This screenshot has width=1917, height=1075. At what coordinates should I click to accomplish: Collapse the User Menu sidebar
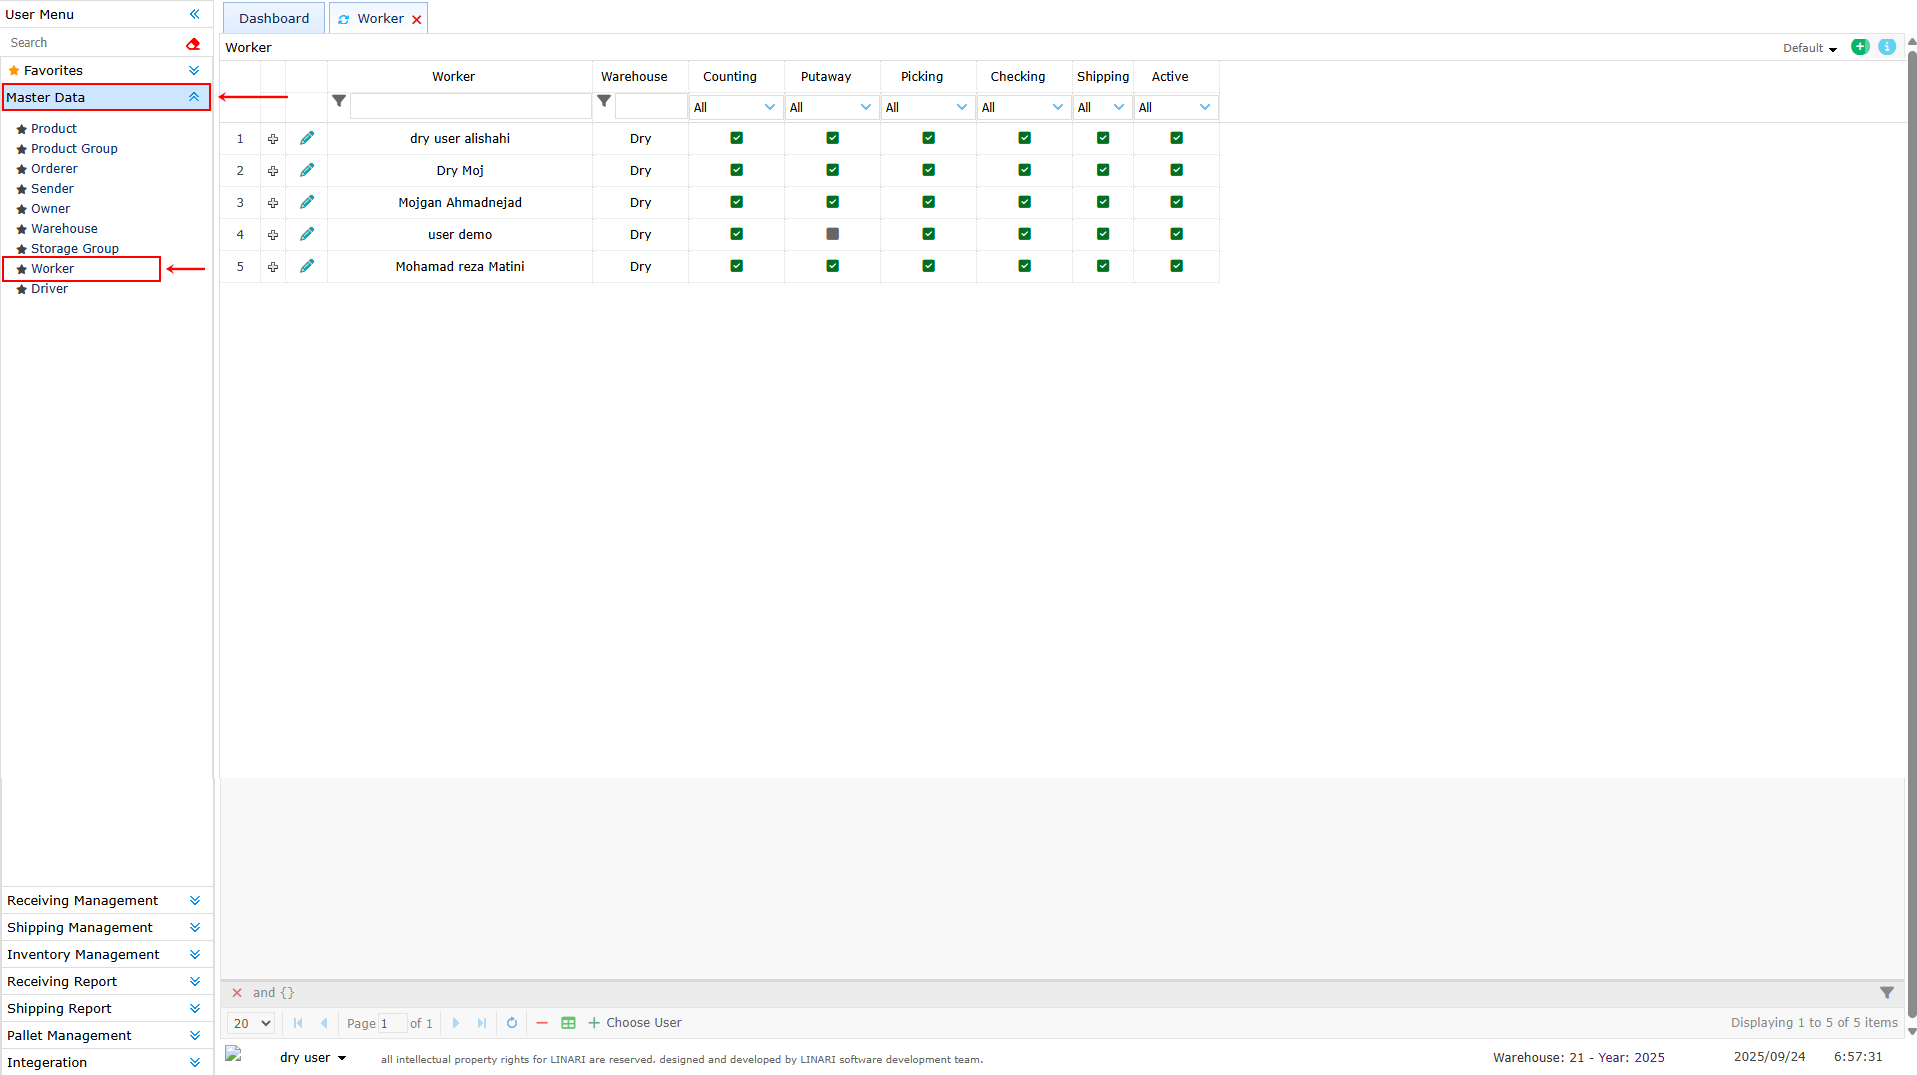click(194, 14)
